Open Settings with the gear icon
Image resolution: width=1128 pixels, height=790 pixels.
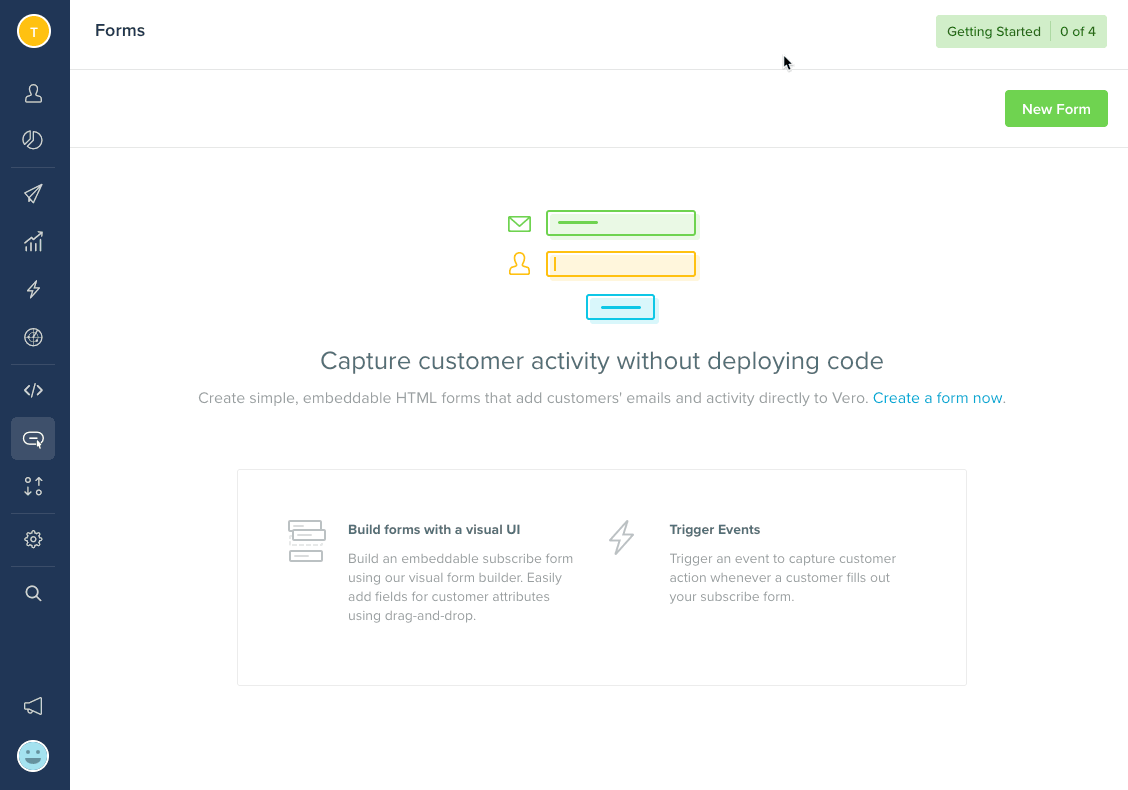[x=33, y=539]
